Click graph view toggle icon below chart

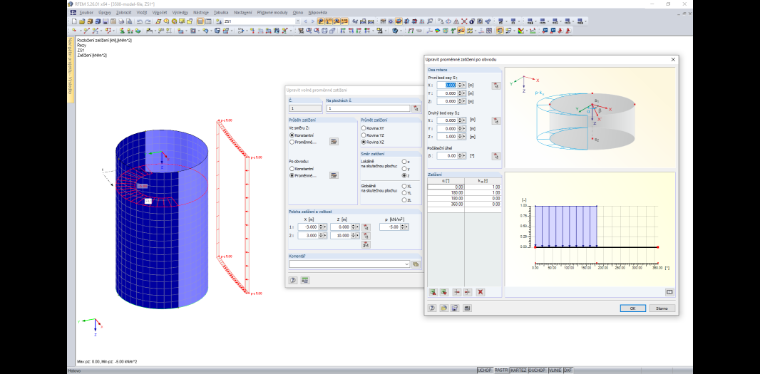point(670,292)
